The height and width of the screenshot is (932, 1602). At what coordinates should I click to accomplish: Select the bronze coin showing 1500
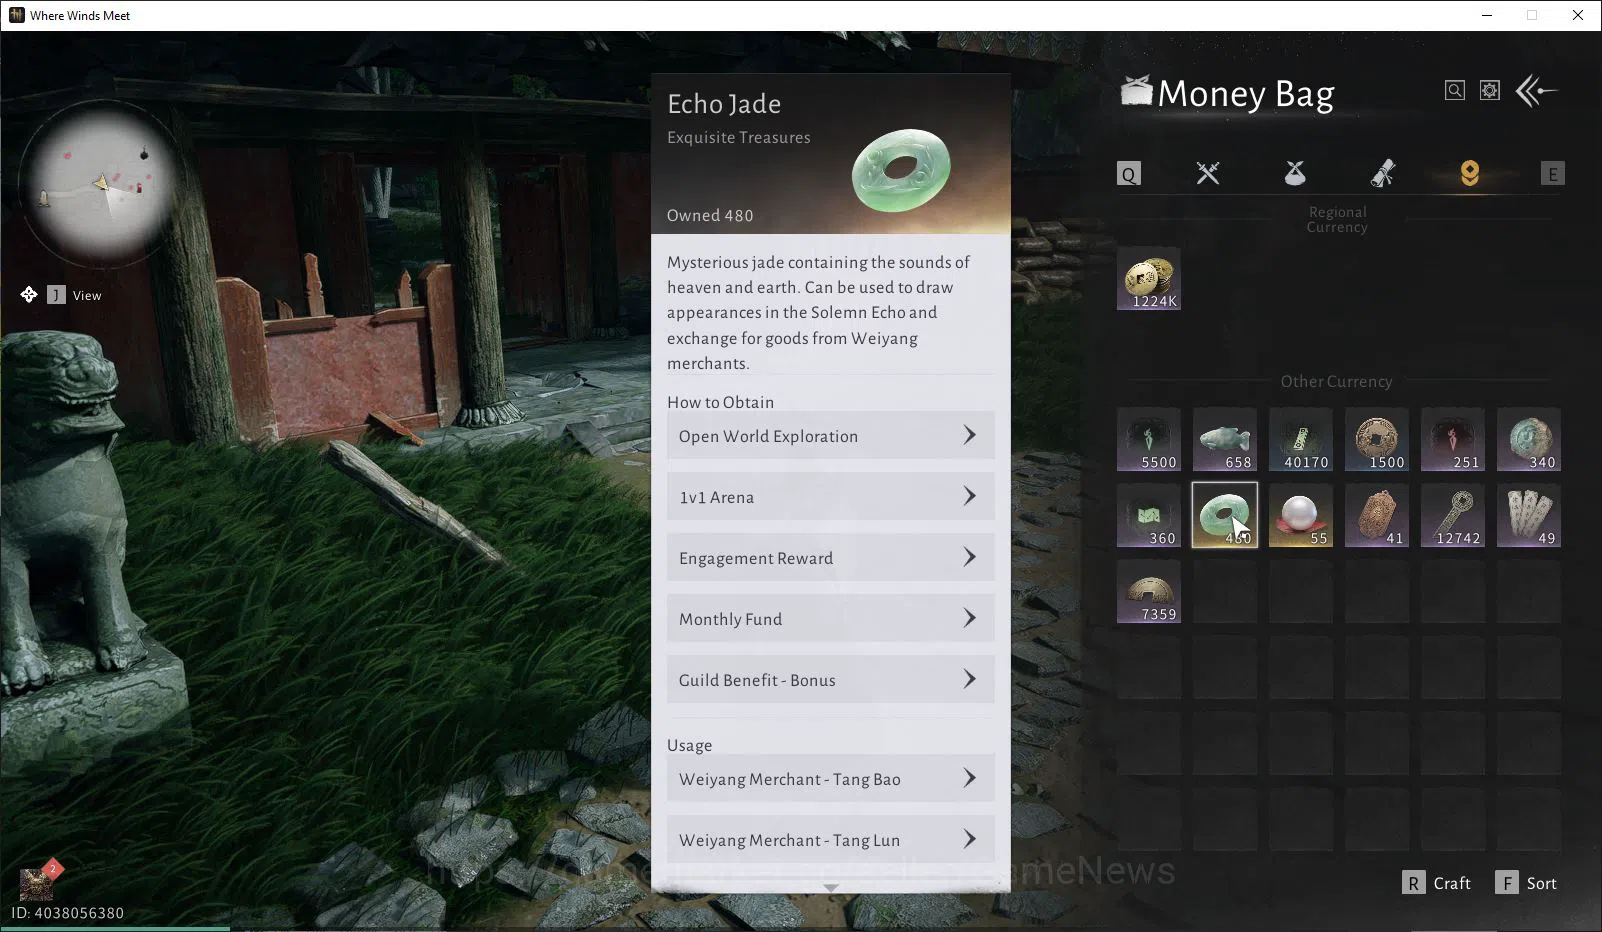[x=1377, y=440]
